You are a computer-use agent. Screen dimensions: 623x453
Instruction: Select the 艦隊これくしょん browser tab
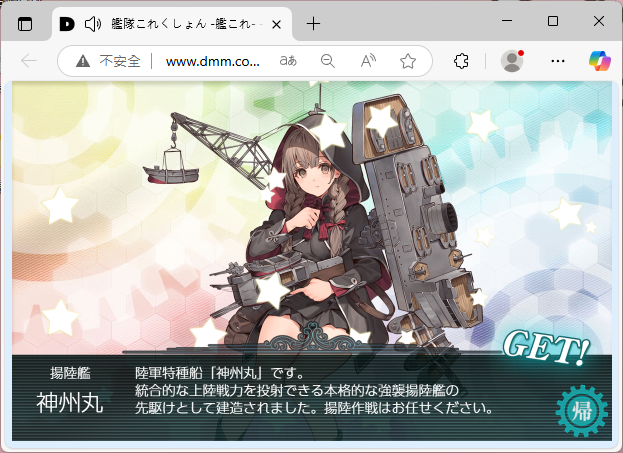[x=172, y=24]
